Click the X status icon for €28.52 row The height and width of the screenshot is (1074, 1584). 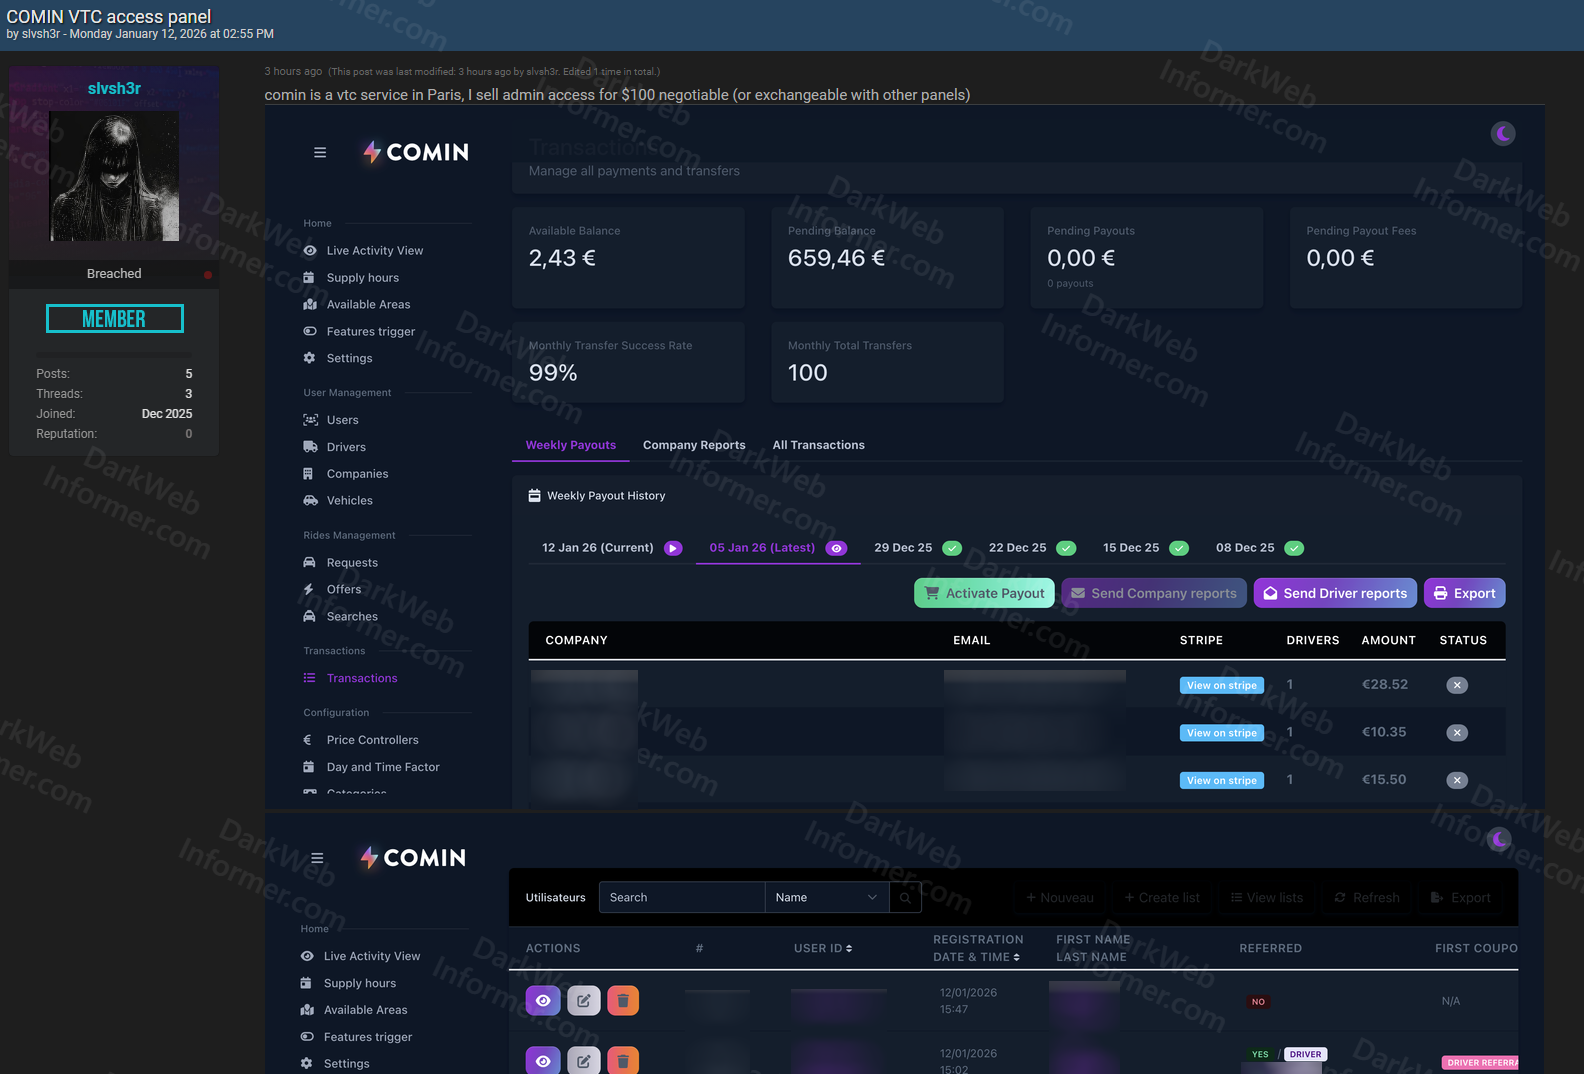tap(1457, 685)
